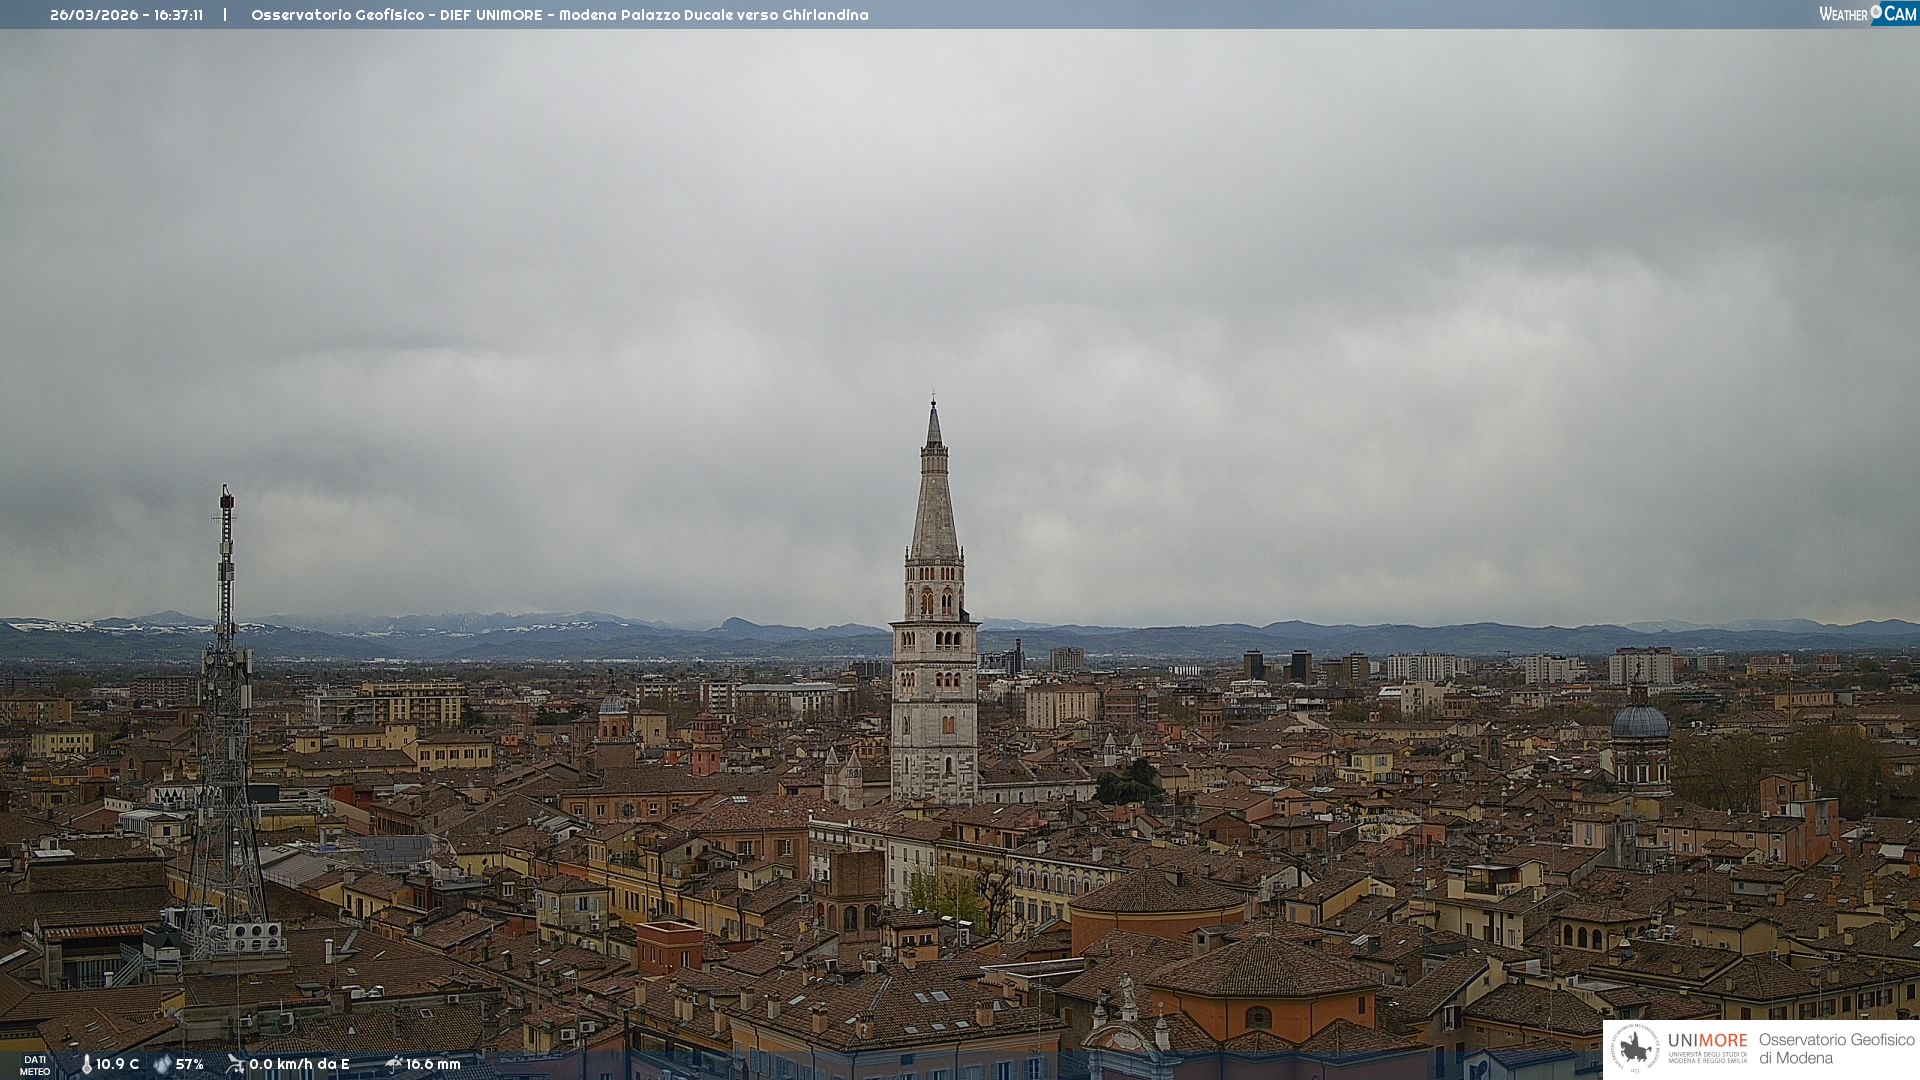Click the WEATHER text in top-right logo
The image size is (1920, 1080).
point(1843,14)
